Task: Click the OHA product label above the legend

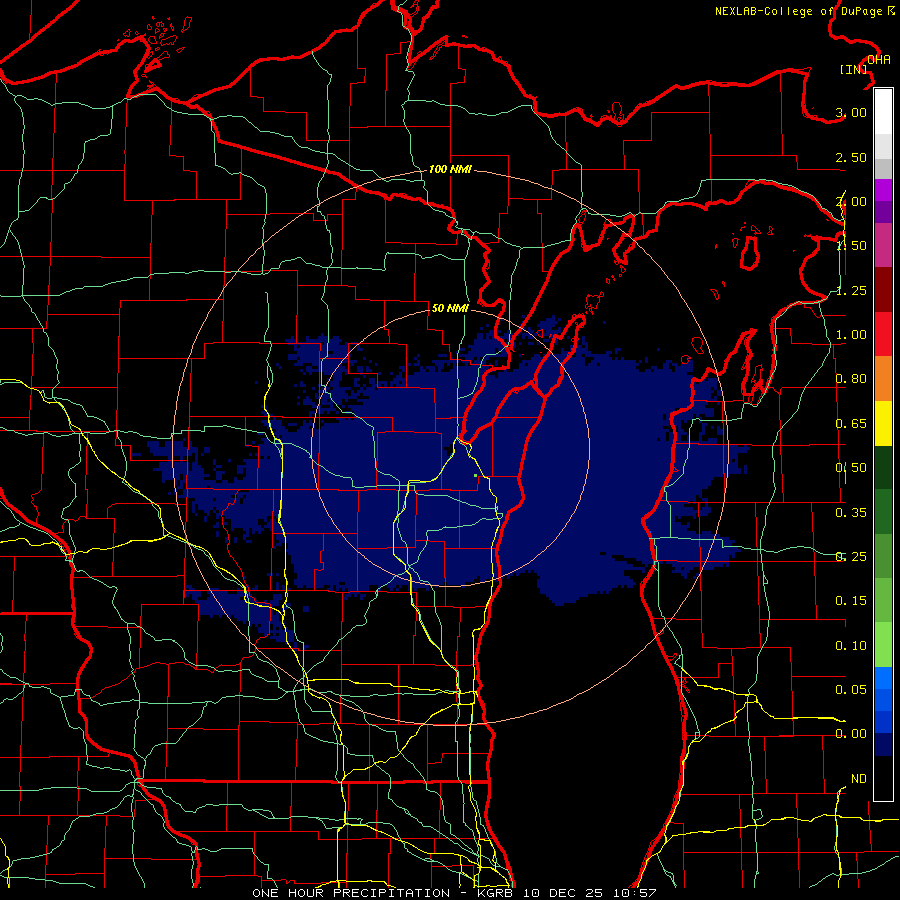Action: pyautogui.click(x=879, y=60)
